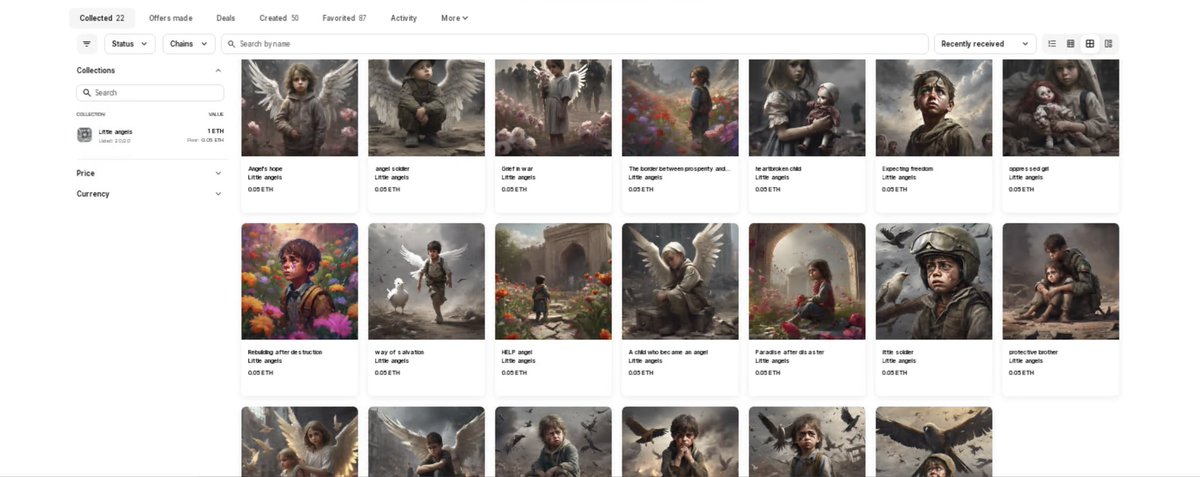Click the 'way of salvation' title text
Image resolution: width=1200 pixels, height=477 pixels.
click(x=398, y=352)
